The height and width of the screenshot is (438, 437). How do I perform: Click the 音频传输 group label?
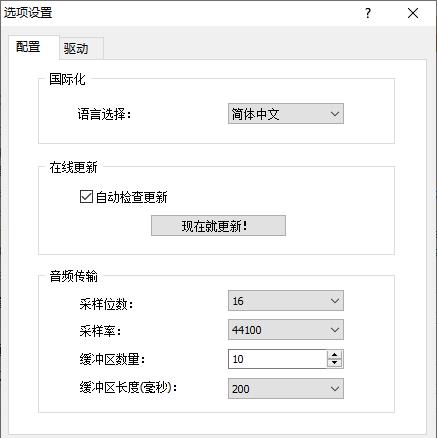coord(73,276)
